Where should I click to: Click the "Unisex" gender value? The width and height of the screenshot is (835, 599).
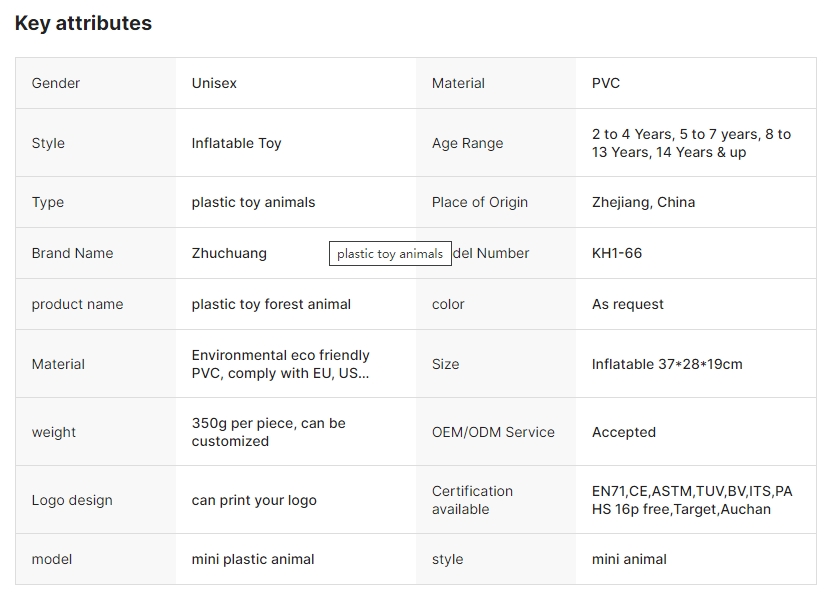pyautogui.click(x=214, y=83)
